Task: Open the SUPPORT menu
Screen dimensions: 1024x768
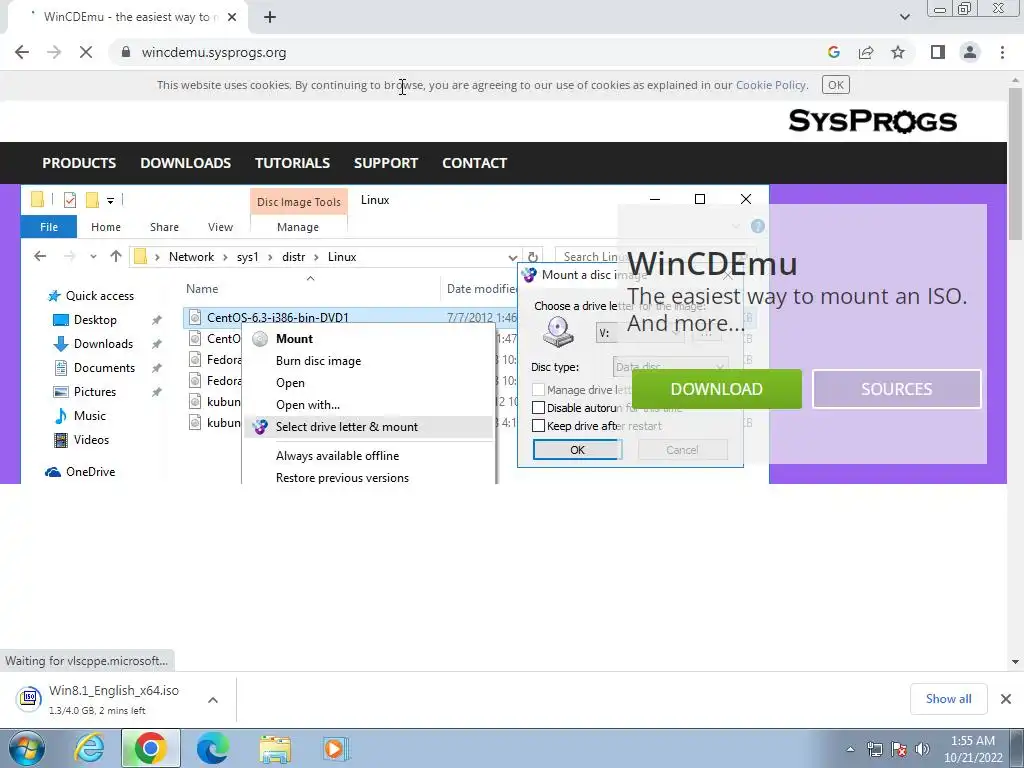Action: [385, 163]
